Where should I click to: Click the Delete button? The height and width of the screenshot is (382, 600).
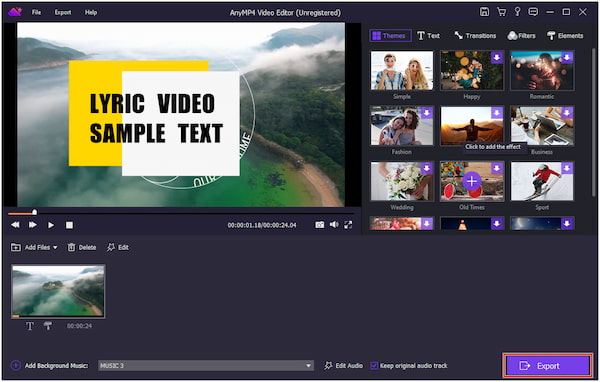[x=82, y=248]
